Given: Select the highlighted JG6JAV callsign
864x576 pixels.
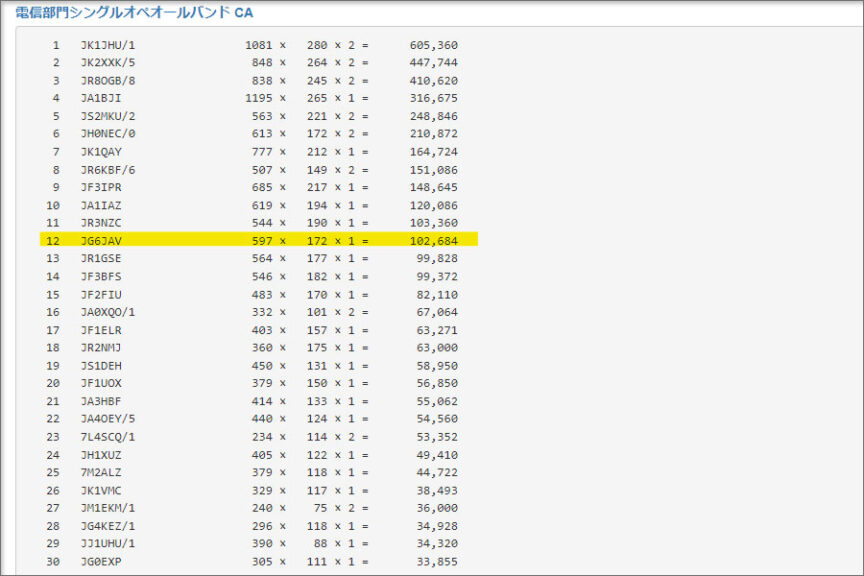Looking at the screenshot, I should 100,240.
